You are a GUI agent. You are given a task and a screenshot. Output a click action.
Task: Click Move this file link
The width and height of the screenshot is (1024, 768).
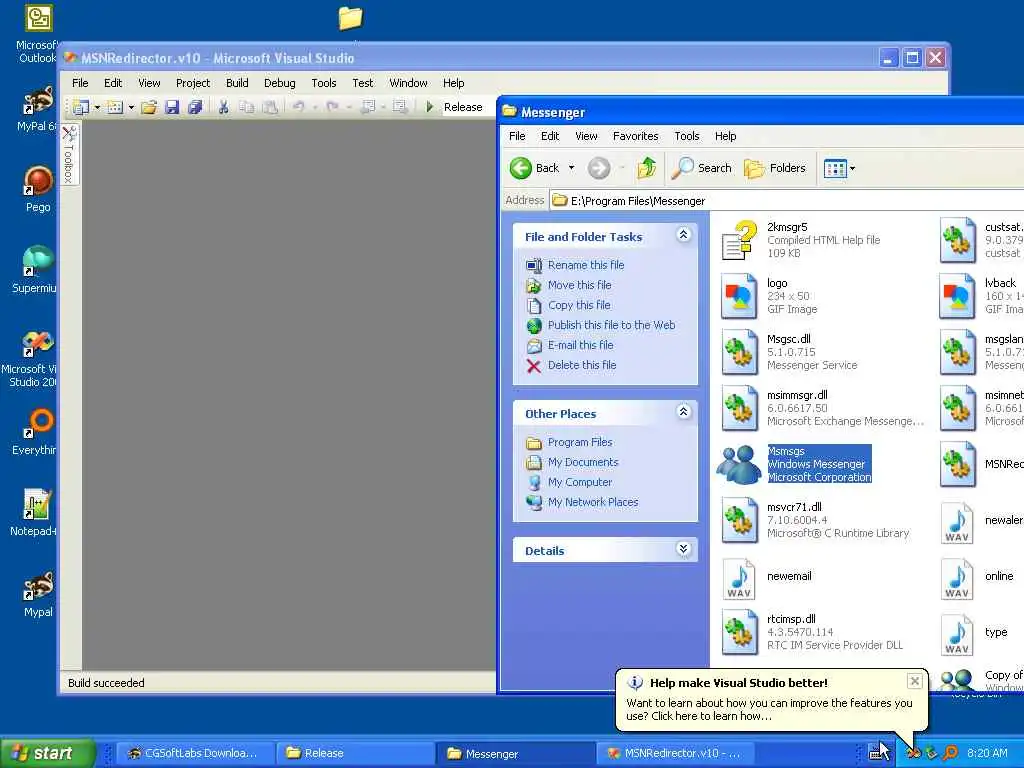(579, 285)
